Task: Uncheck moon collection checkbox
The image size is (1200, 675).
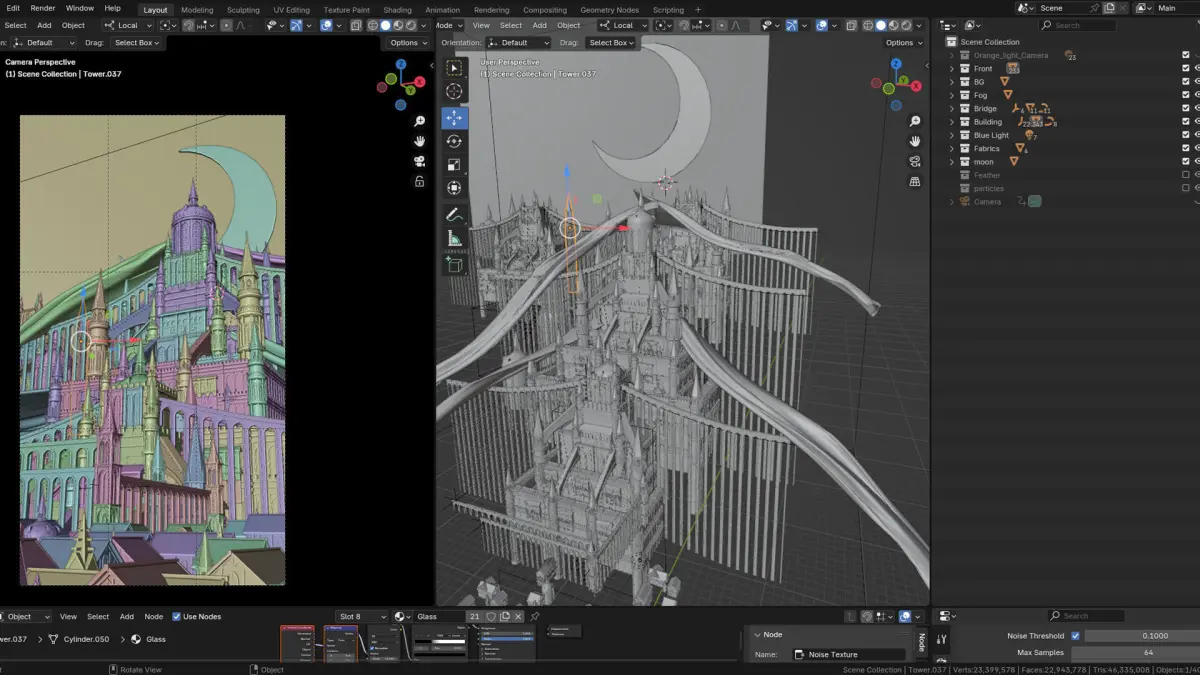Action: pyautogui.click(x=1186, y=161)
